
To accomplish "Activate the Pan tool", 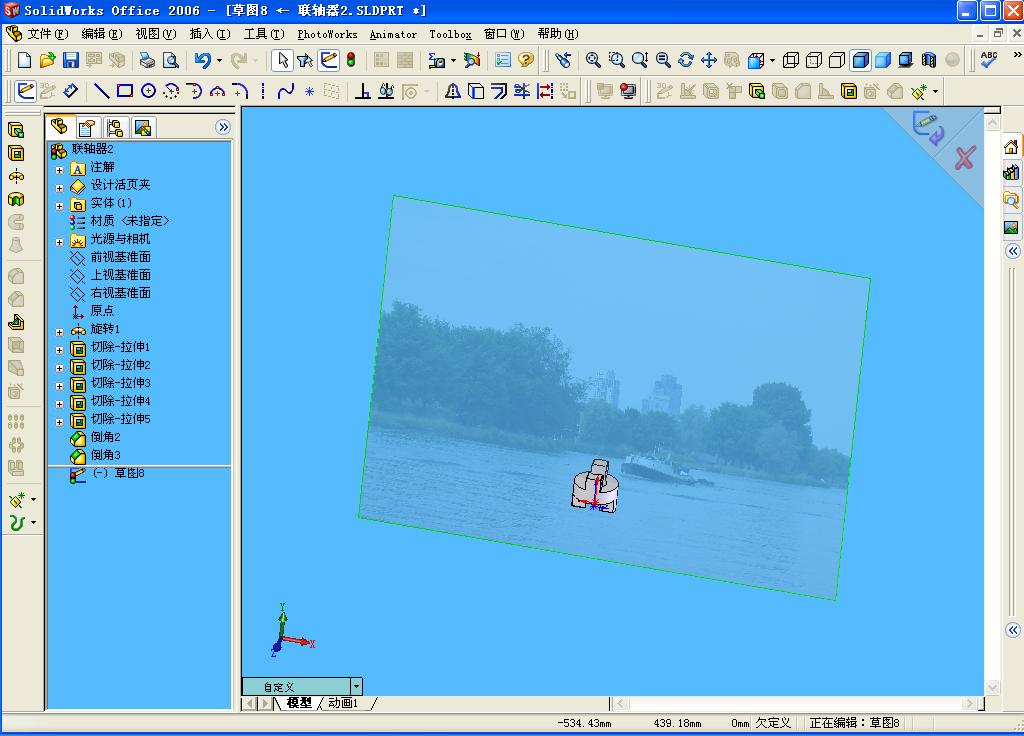I will [x=709, y=60].
